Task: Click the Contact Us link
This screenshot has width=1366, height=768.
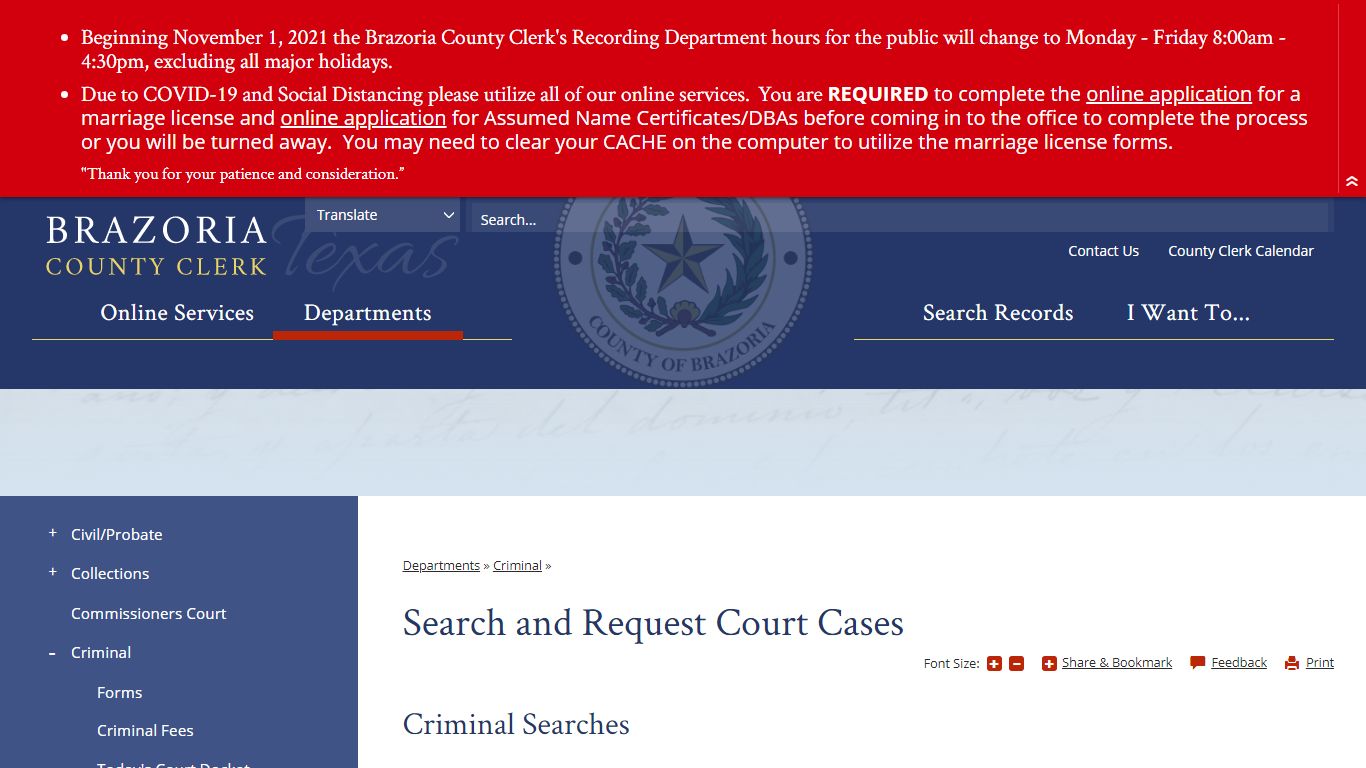Action: click(1103, 251)
